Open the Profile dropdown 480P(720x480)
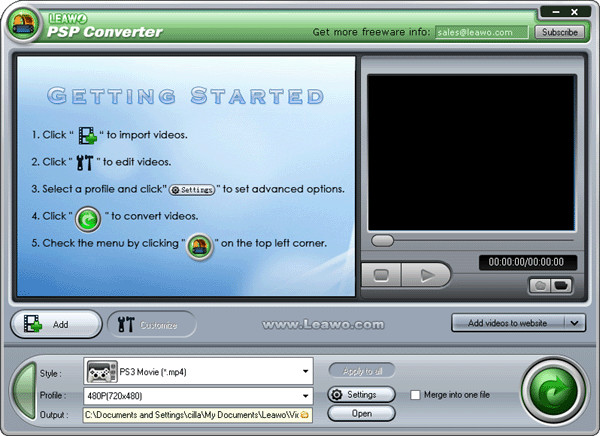The width and height of the screenshot is (600, 436). (198, 395)
